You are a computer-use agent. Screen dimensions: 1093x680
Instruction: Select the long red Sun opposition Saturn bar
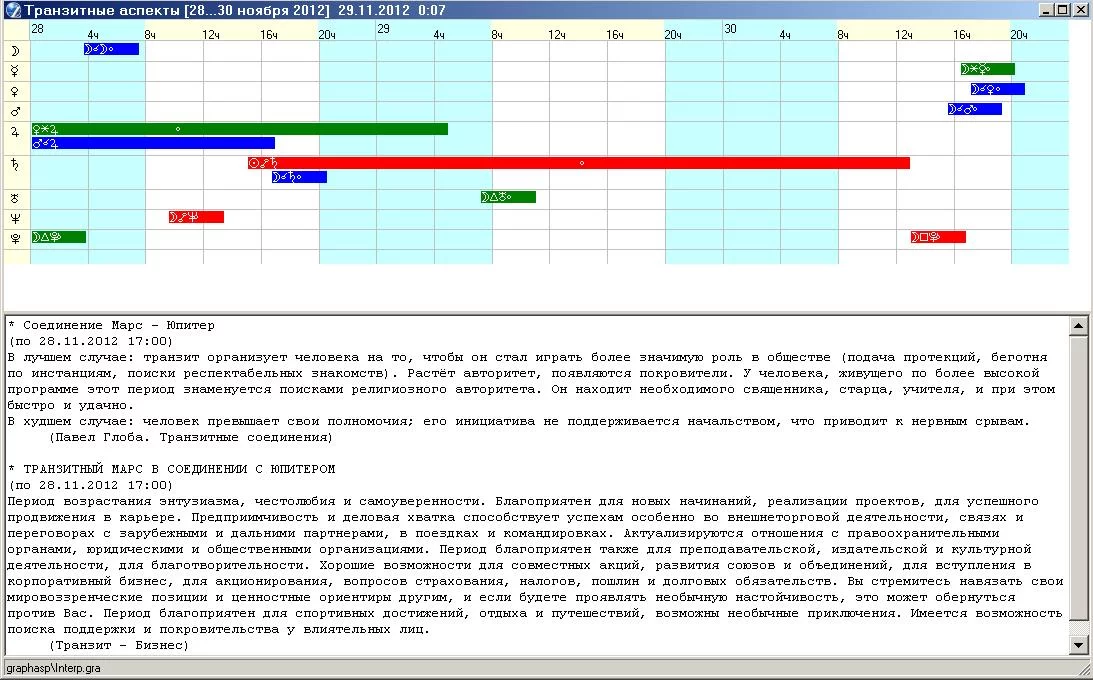[x=579, y=163]
